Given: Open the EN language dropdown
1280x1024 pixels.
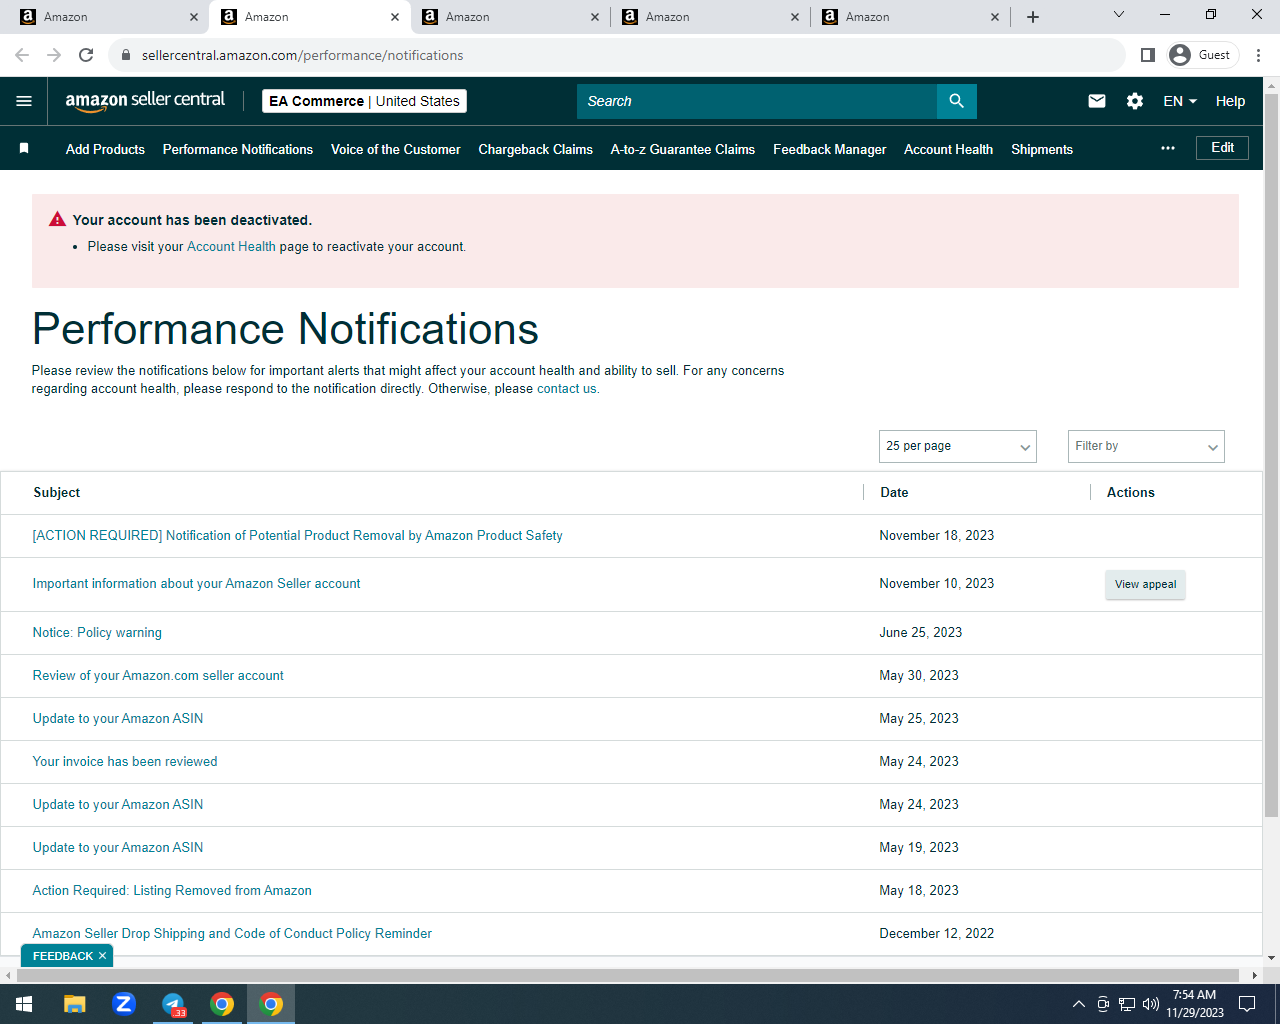Looking at the screenshot, I should 1180,101.
